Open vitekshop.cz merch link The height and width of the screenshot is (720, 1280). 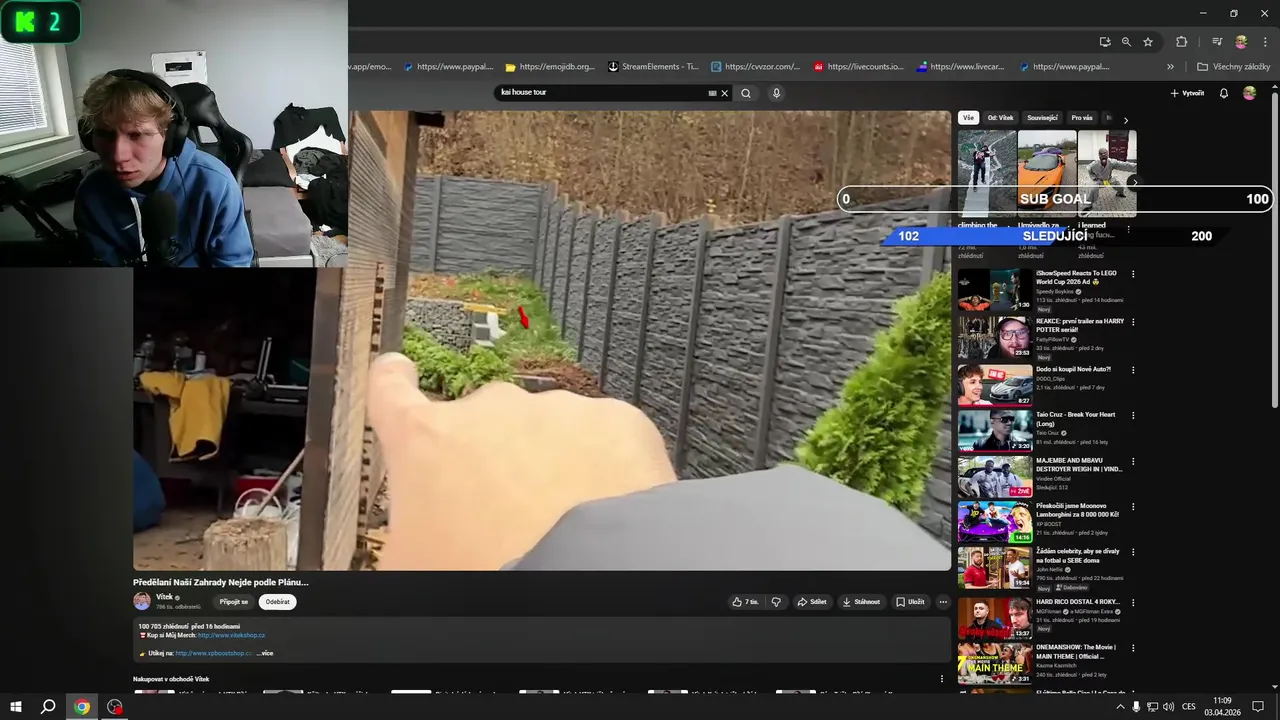(x=231, y=635)
